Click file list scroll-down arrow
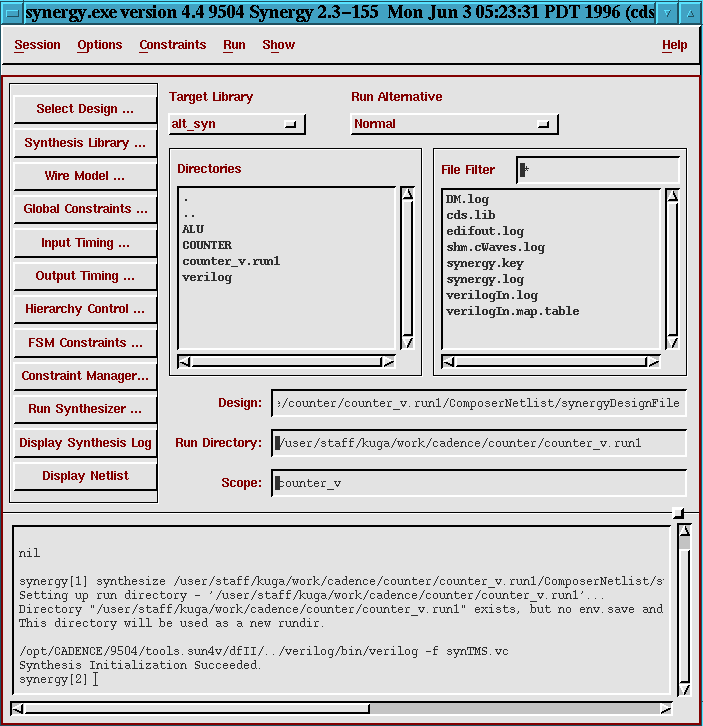 point(672,343)
